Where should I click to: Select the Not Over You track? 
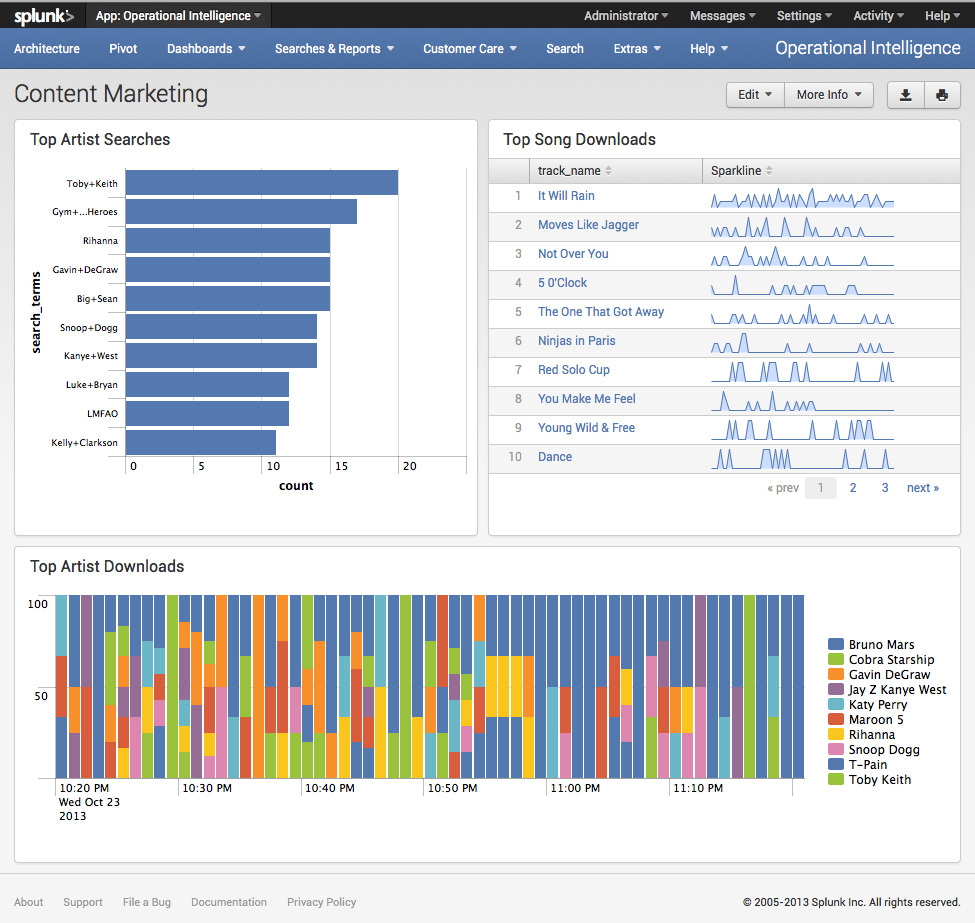tap(573, 254)
